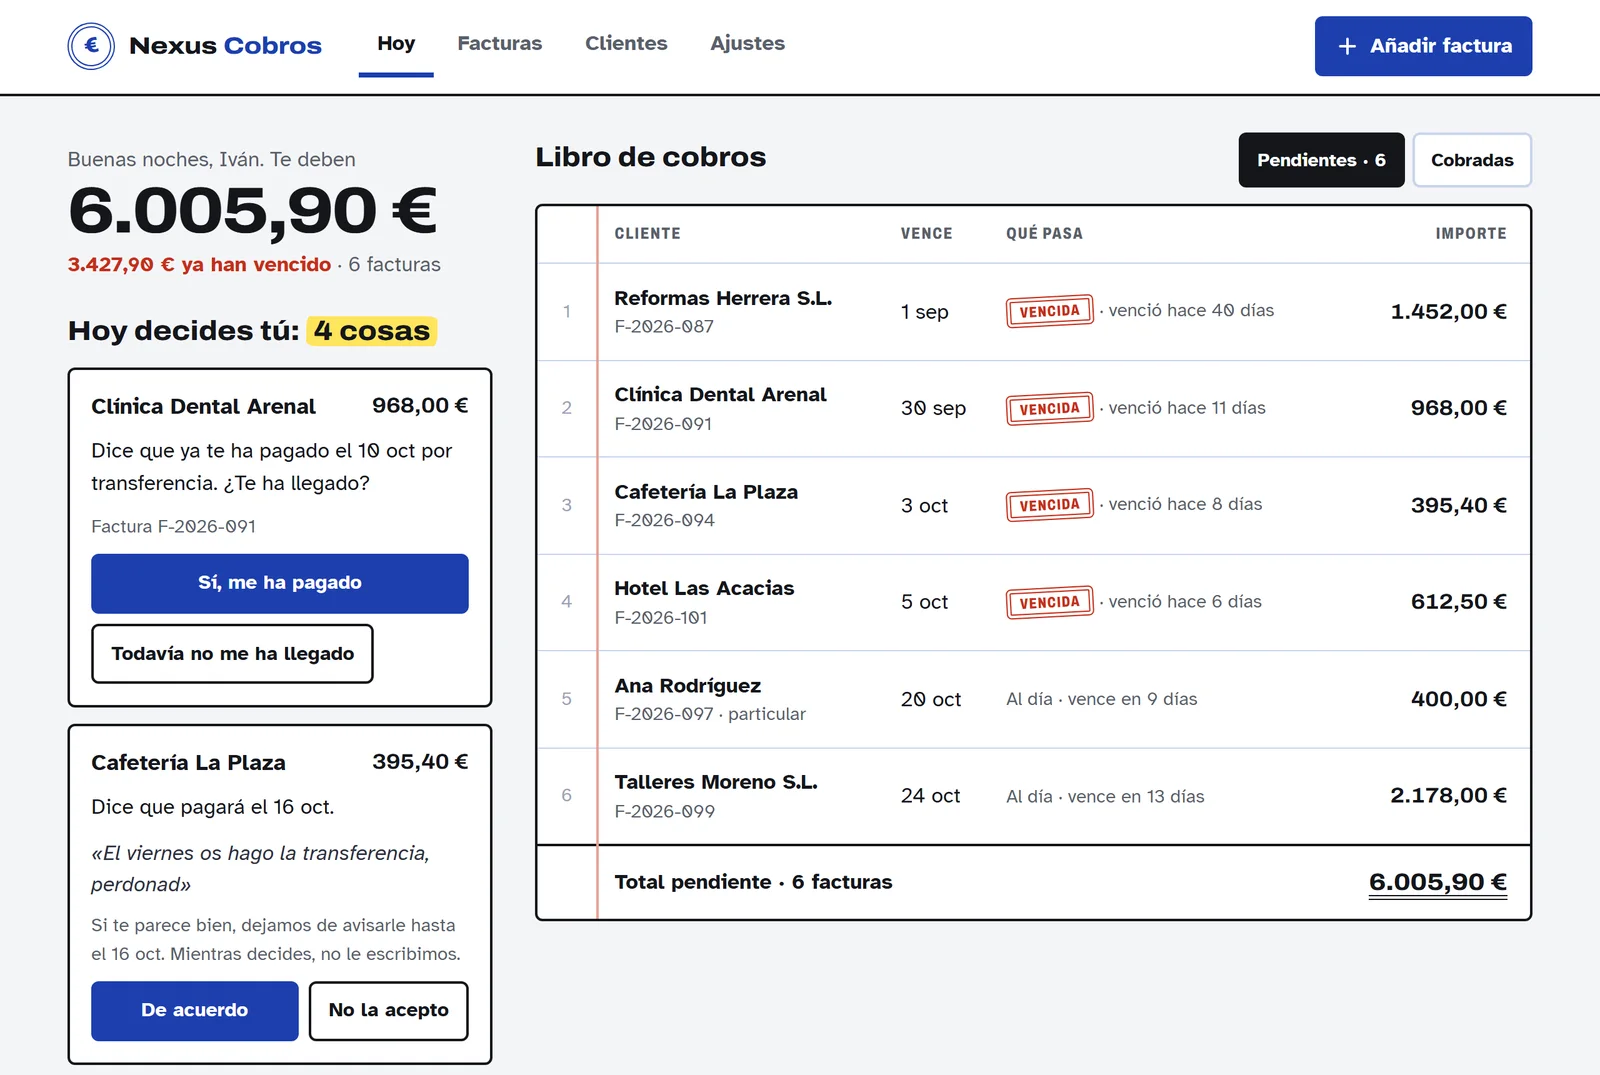Choose 'Todavía no me ha llegado'
Screen dimensions: 1600x1075
click(x=232, y=654)
